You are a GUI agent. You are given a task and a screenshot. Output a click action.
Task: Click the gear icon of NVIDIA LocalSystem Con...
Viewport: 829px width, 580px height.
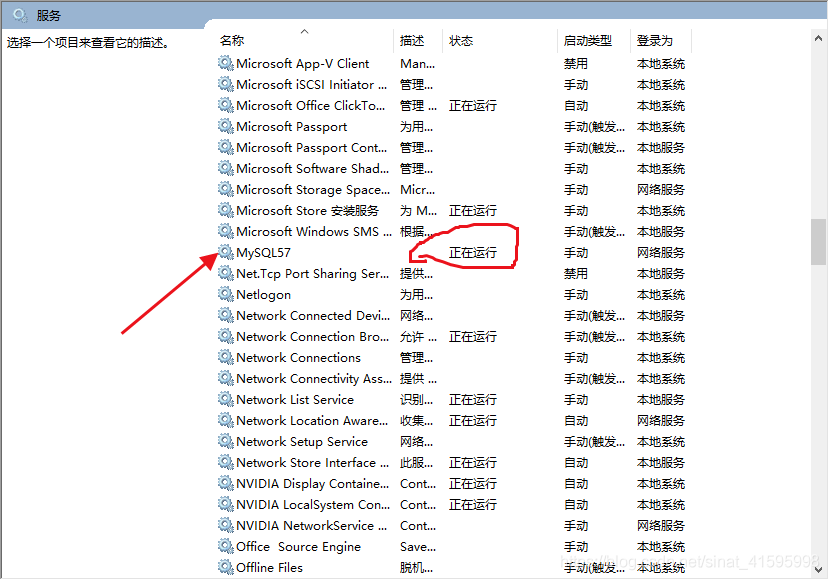coord(226,504)
